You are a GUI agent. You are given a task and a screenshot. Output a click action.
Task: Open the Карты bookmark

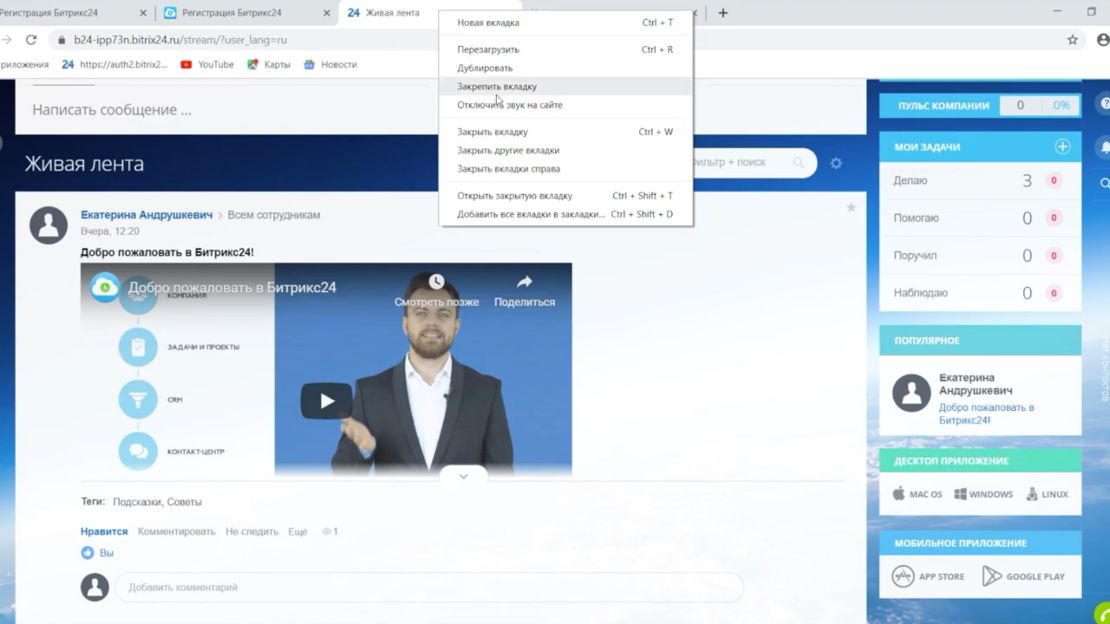point(268,64)
